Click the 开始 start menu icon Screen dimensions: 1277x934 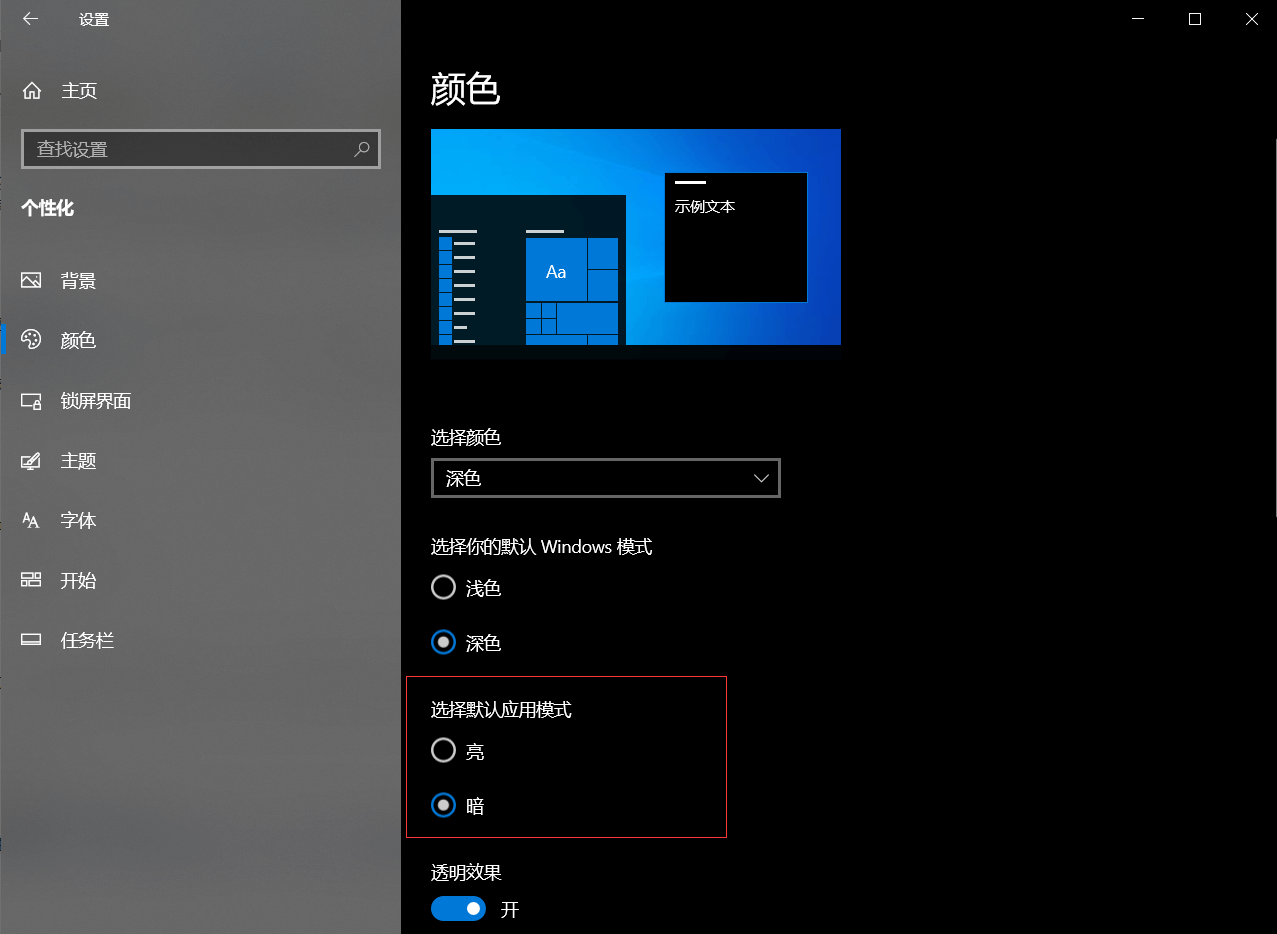coord(31,581)
